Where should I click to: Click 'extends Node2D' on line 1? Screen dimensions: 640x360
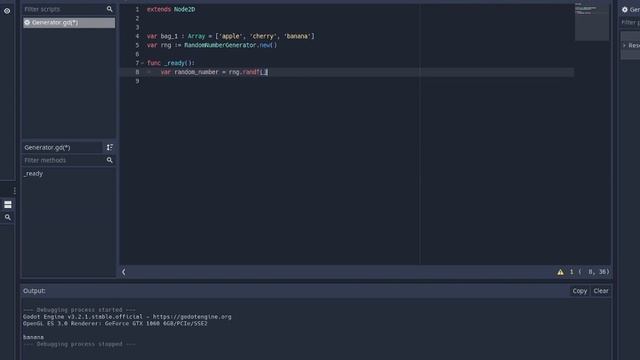tap(171, 9)
